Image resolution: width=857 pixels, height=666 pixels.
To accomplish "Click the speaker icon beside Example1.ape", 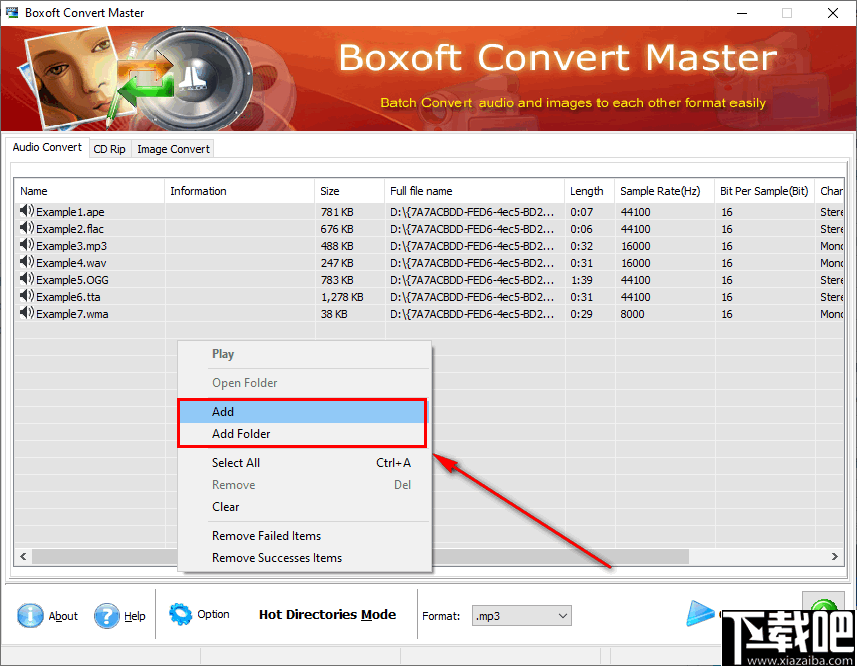I will 22,211.
